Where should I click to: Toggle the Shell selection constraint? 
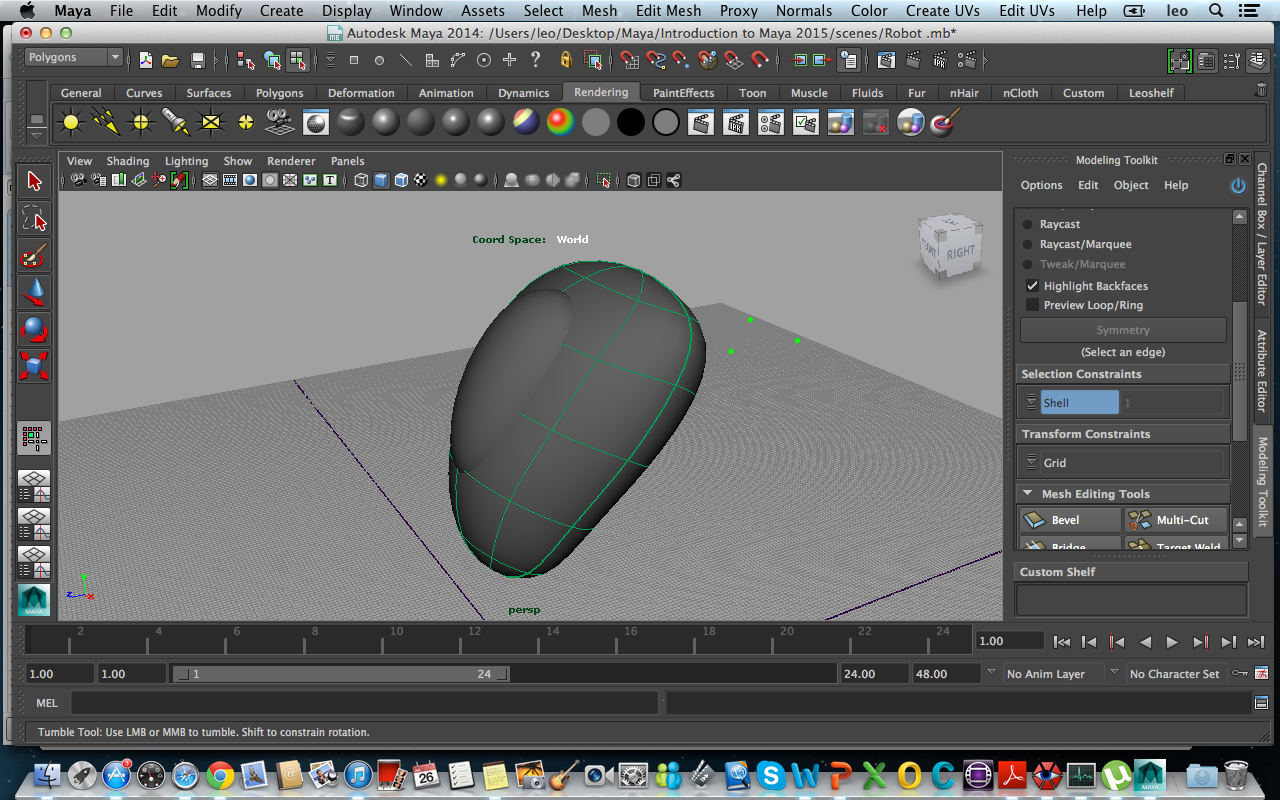click(1079, 403)
